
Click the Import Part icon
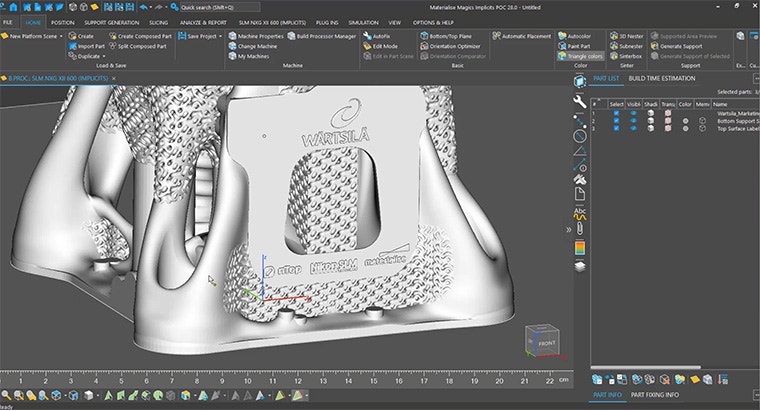[73, 46]
